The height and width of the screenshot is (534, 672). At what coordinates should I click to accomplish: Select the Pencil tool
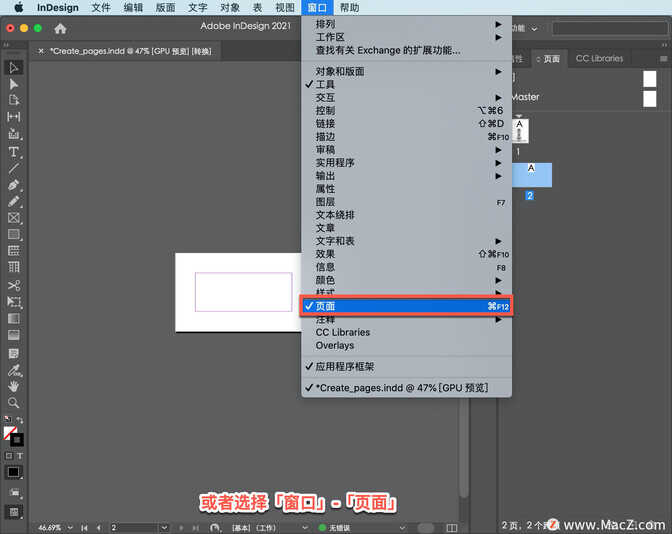coord(14,201)
